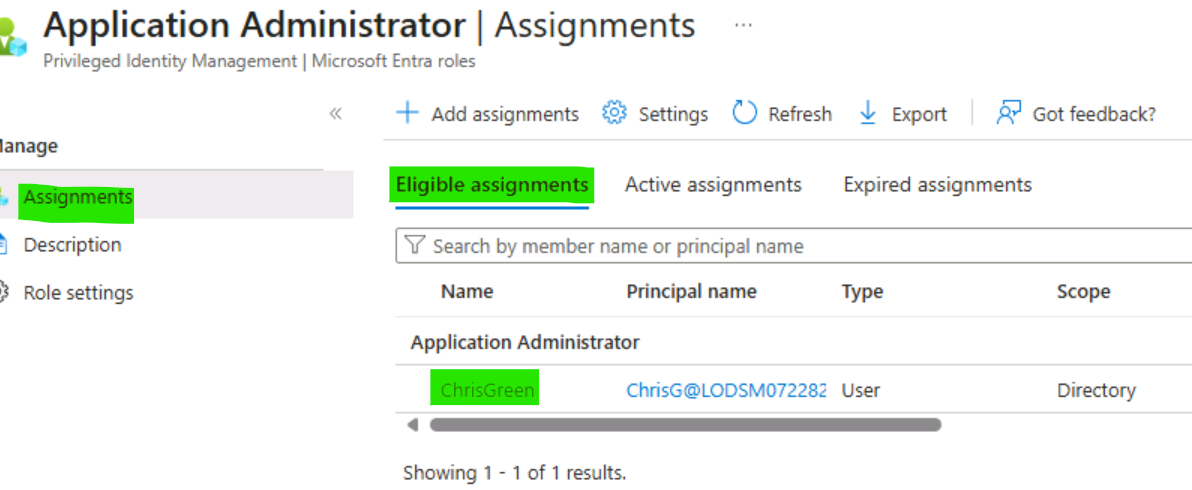Switch to the Expired assignments tab
Screen dimensions: 1192x490
pos(937,185)
